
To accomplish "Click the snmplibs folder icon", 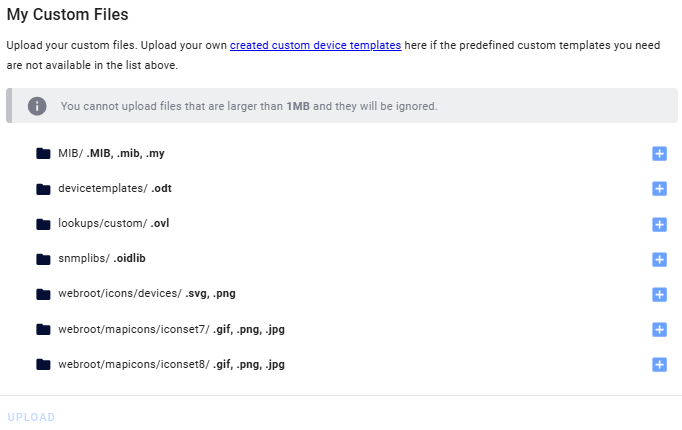I will coord(43,259).
